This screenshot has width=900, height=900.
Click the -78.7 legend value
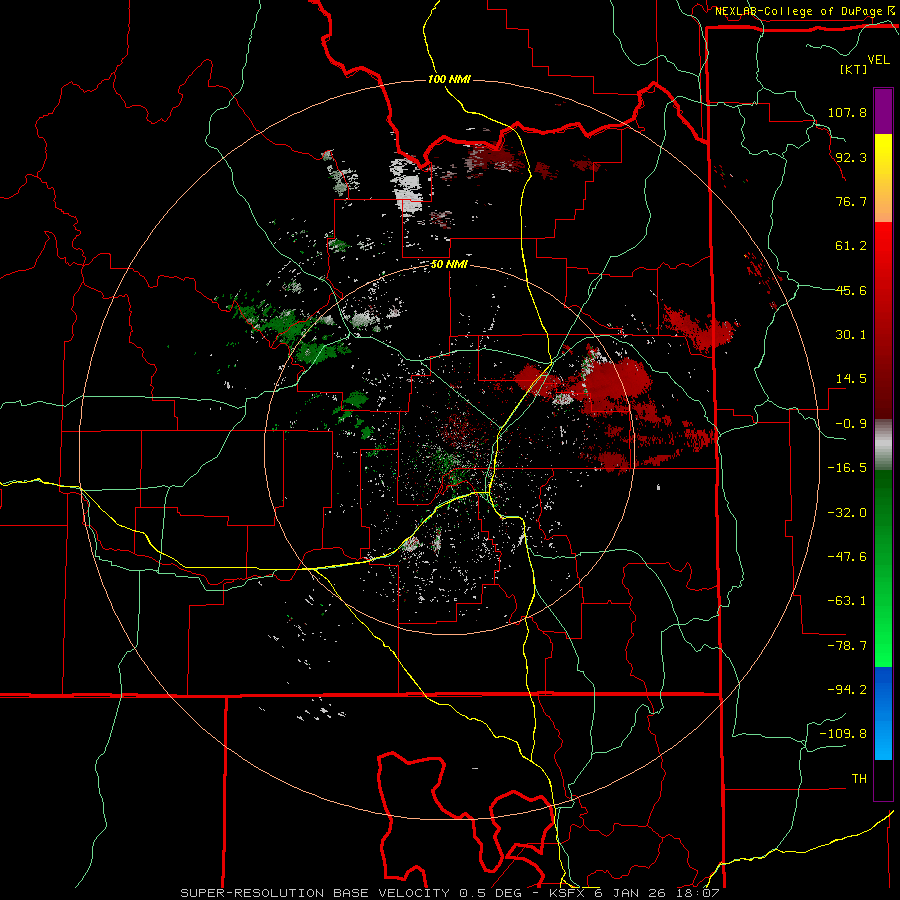(847, 645)
